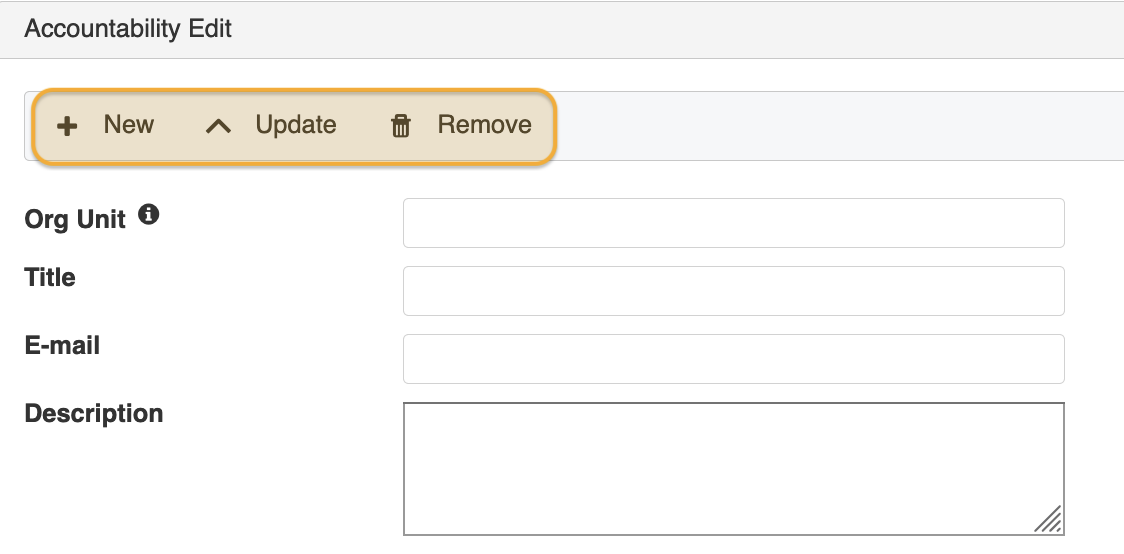Click the plus icon beside New
The height and width of the screenshot is (554, 1124).
[67, 126]
